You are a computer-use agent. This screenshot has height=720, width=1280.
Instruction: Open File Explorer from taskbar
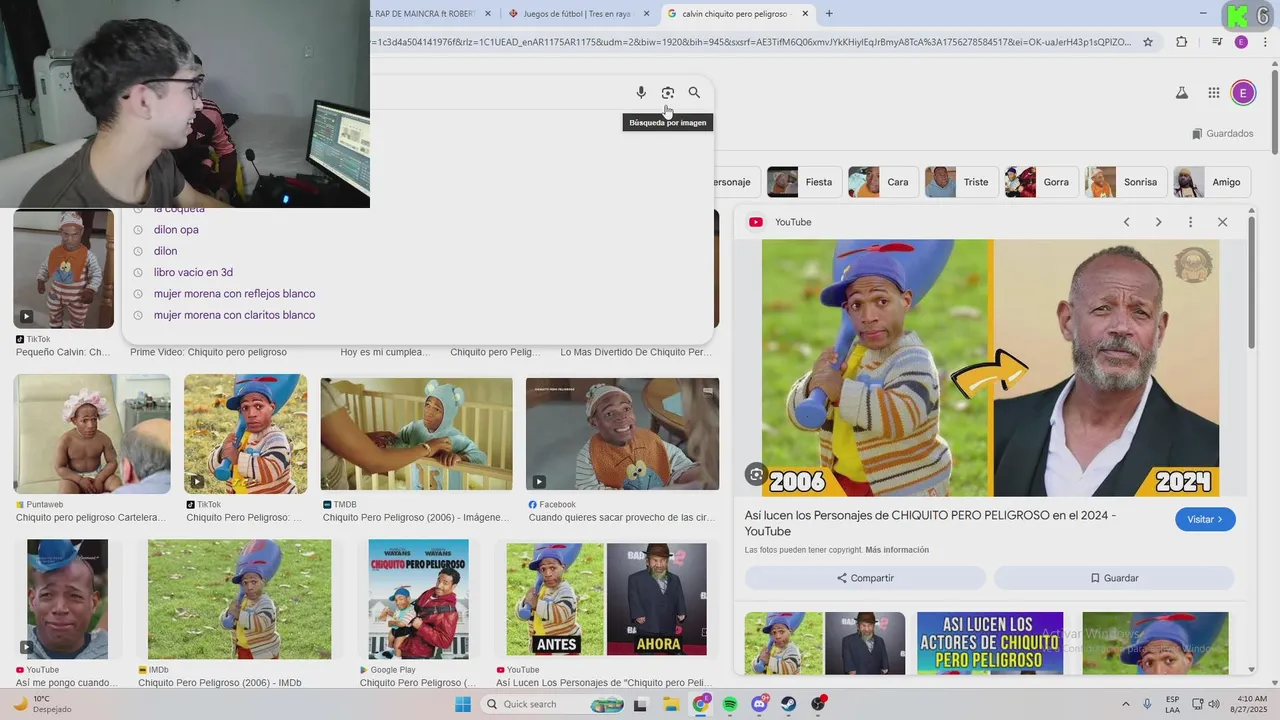(x=671, y=704)
